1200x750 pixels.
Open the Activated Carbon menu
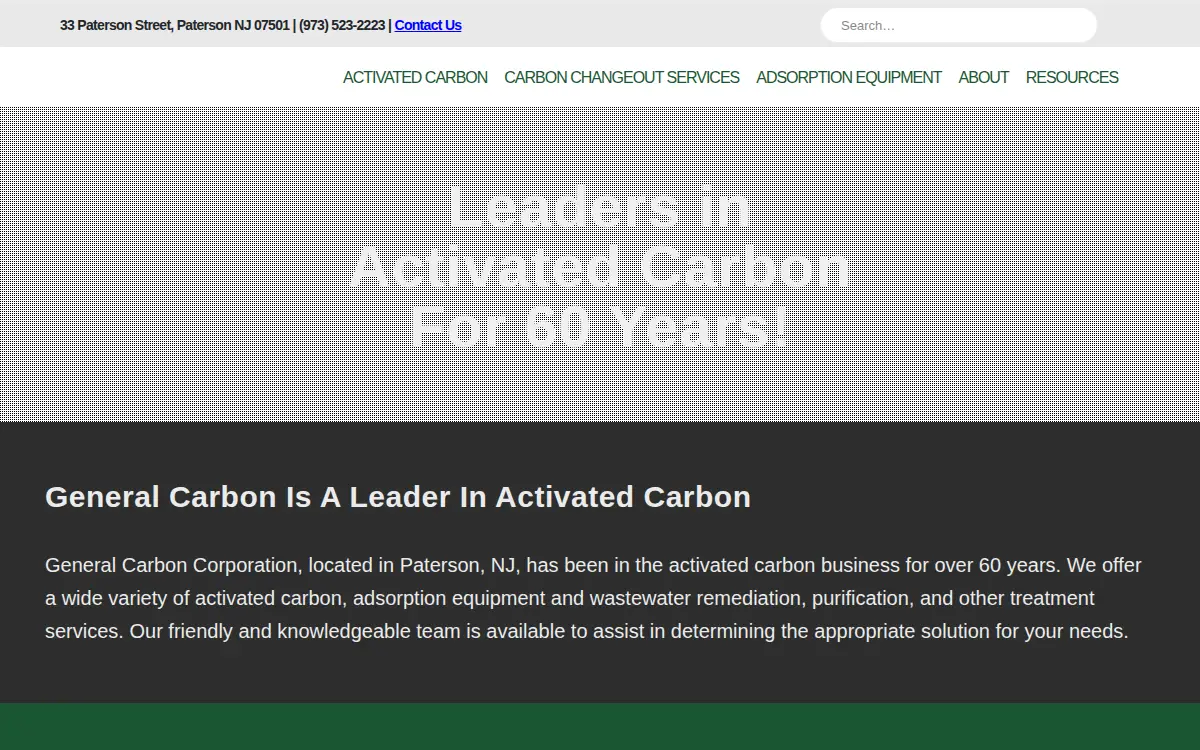415,77
